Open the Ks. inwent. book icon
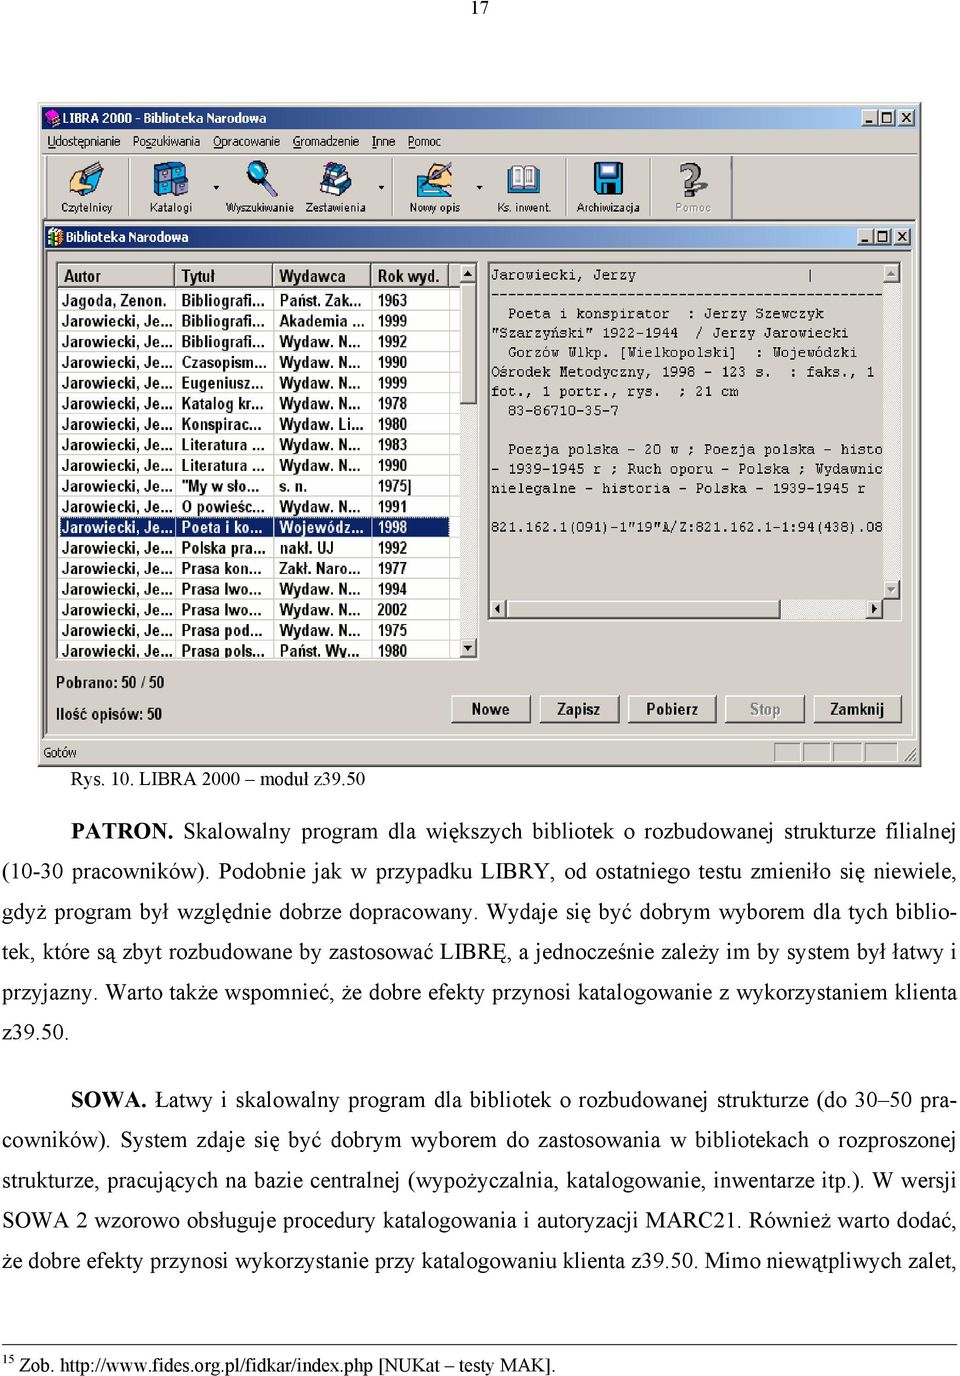 pos(524,180)
